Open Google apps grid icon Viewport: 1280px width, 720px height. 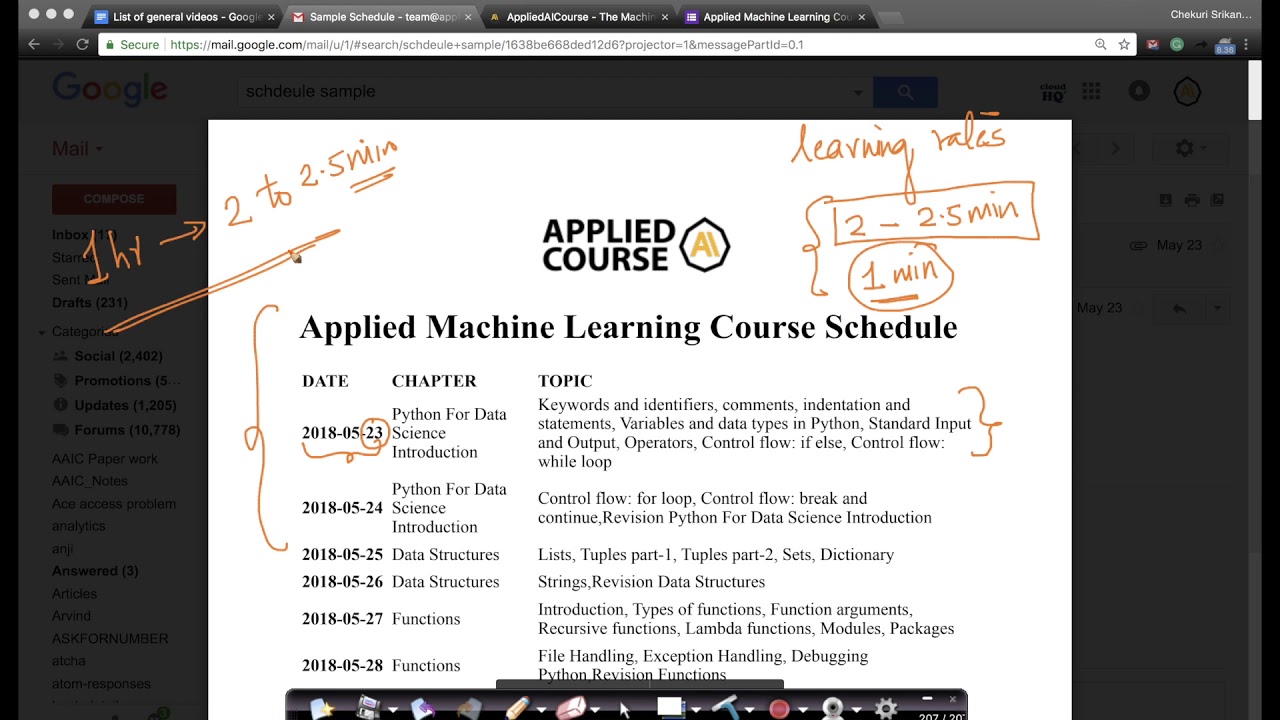1091,91
